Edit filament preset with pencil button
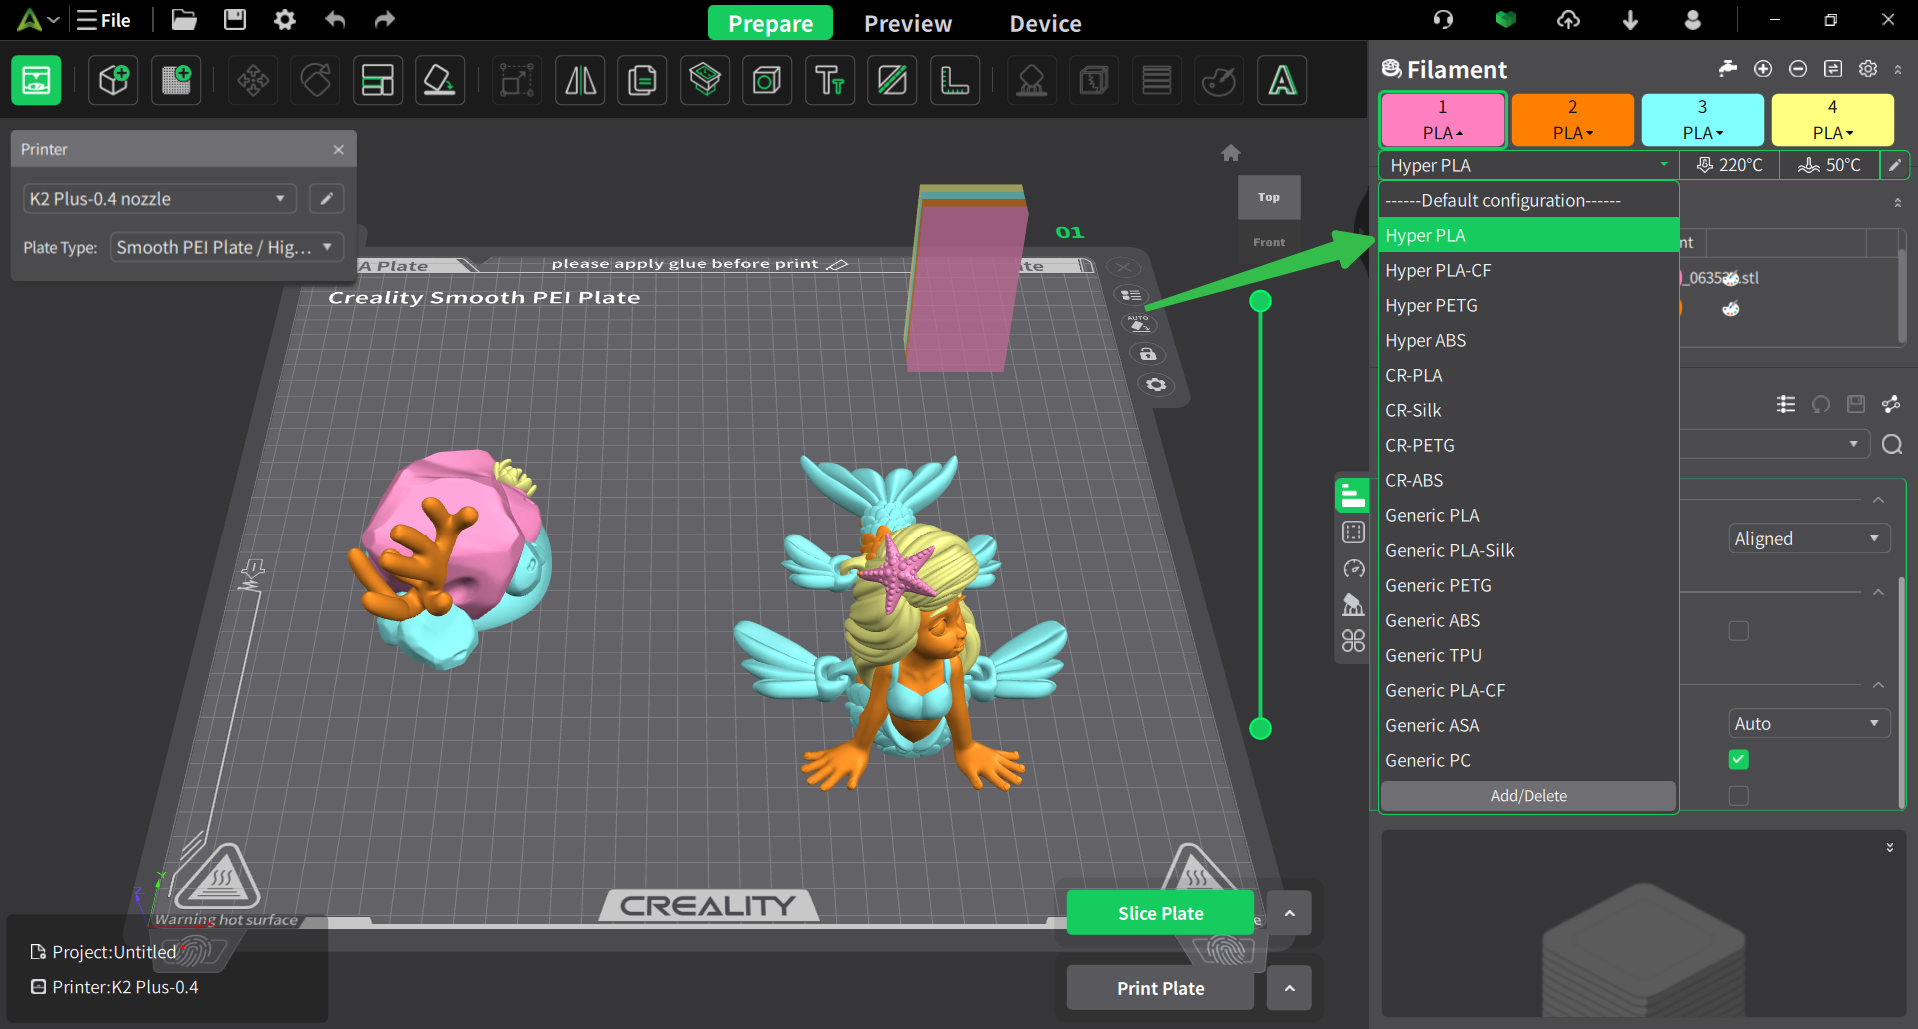Viewport: 1918px width, 1029px height. click(x=1895, y=165)
